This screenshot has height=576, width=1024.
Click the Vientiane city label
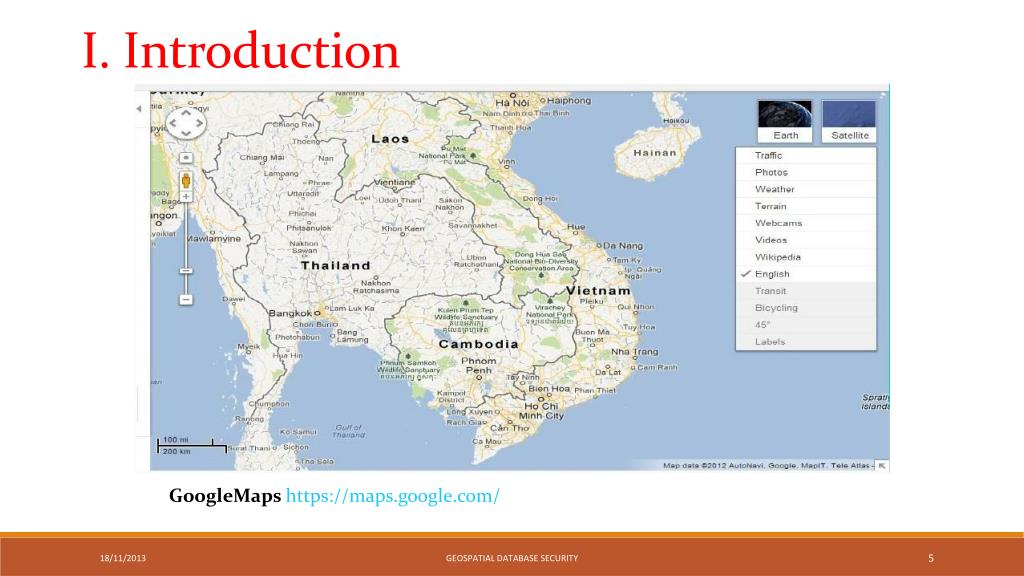[394, 182]
